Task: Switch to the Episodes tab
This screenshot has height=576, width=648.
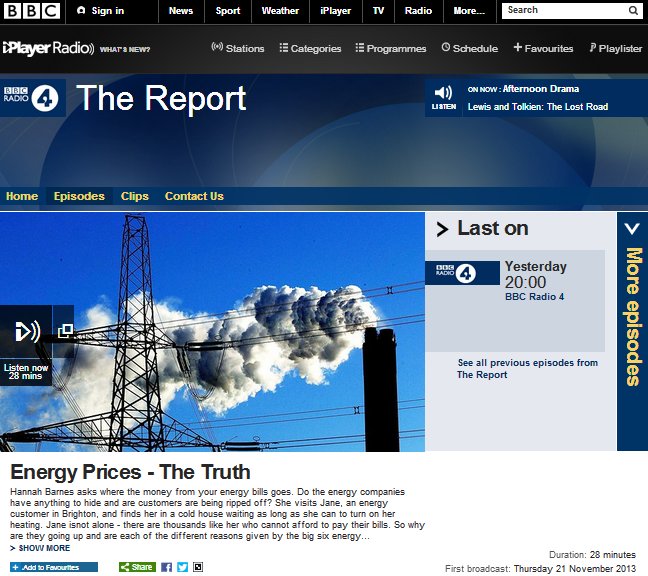Action: pos(79,196)
